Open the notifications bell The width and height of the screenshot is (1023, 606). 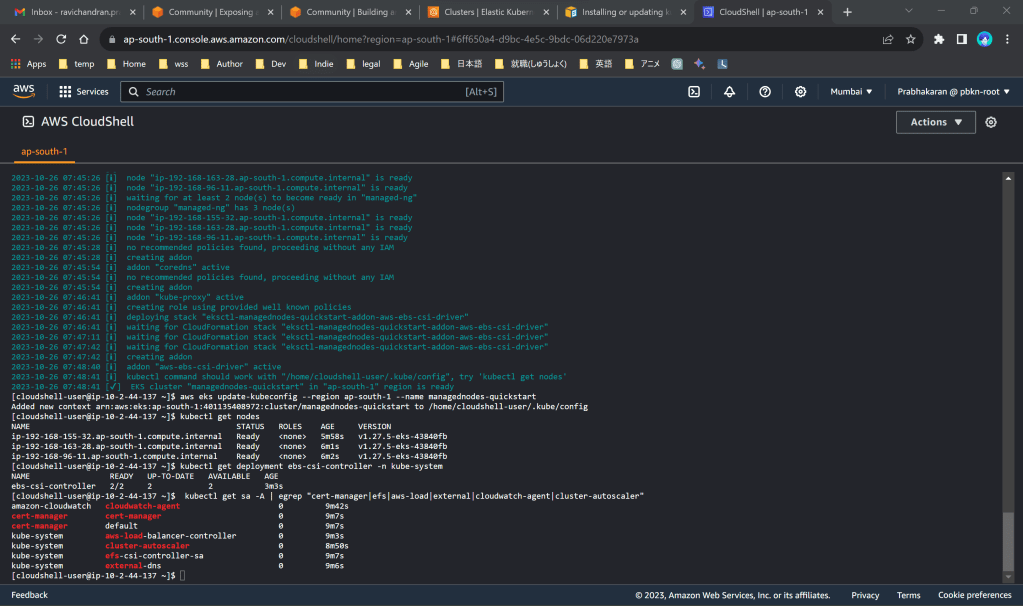pos(729,92)
